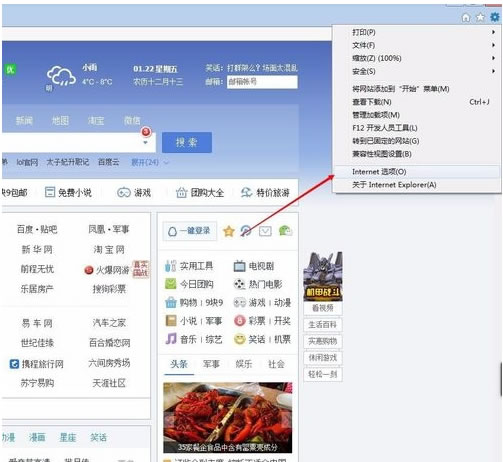The image size is (503, 462).
Task: Click the 看视频 sidebar button
Action: pos(323,308)
